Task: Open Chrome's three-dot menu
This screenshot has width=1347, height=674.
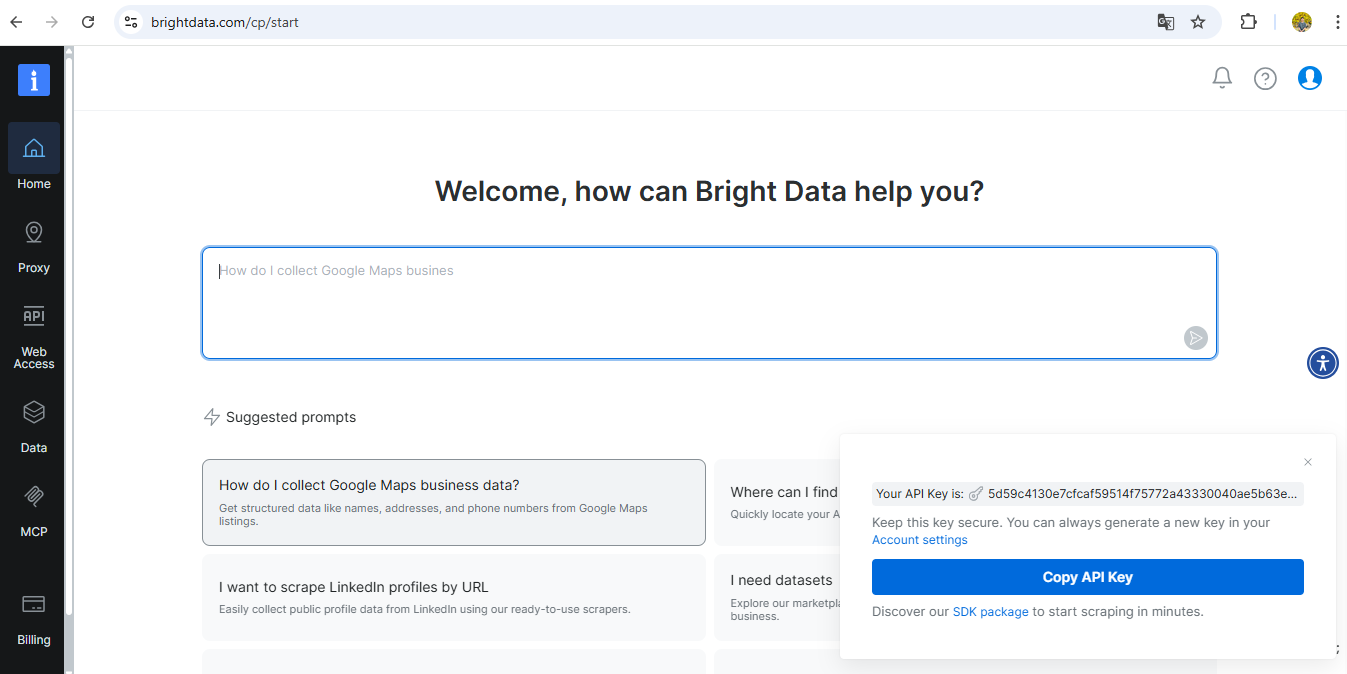Action: click(1338, 20)
